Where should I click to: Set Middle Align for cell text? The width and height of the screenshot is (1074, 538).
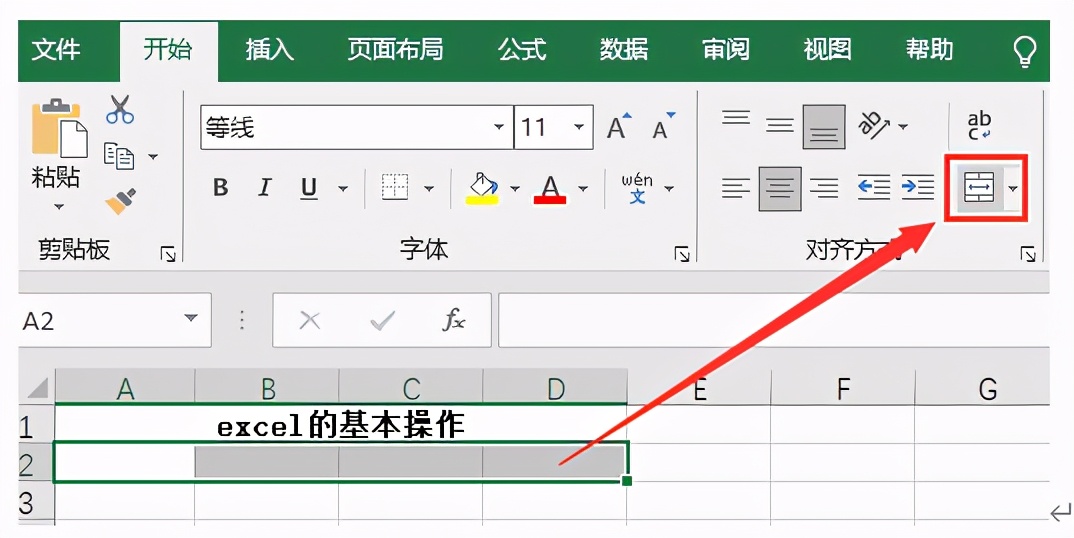point(779,126)
